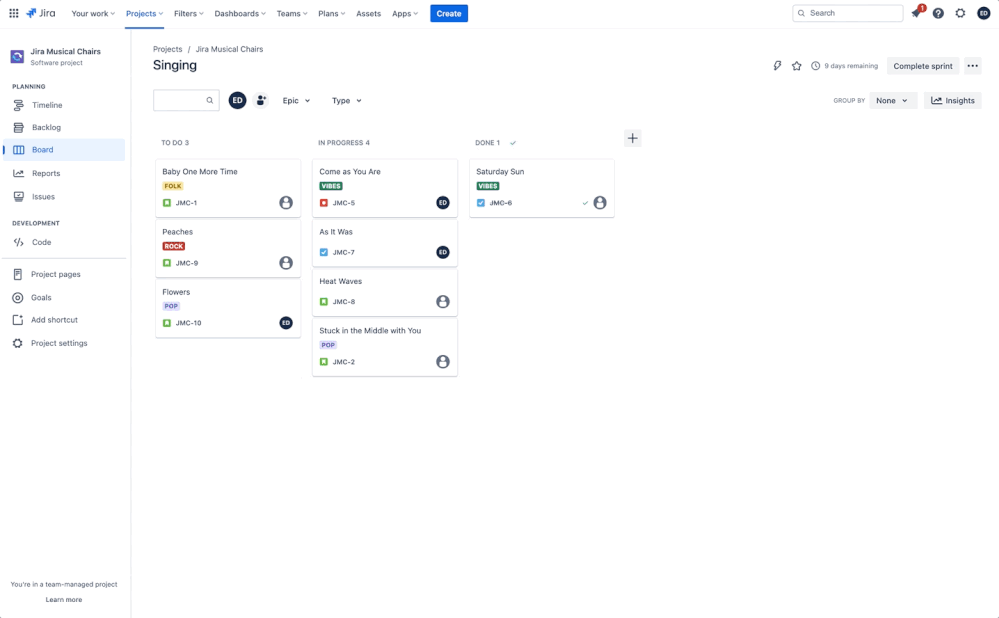Open the Heat Waves card title
This screenshot has height=618, width=999.
coord(340,281)
